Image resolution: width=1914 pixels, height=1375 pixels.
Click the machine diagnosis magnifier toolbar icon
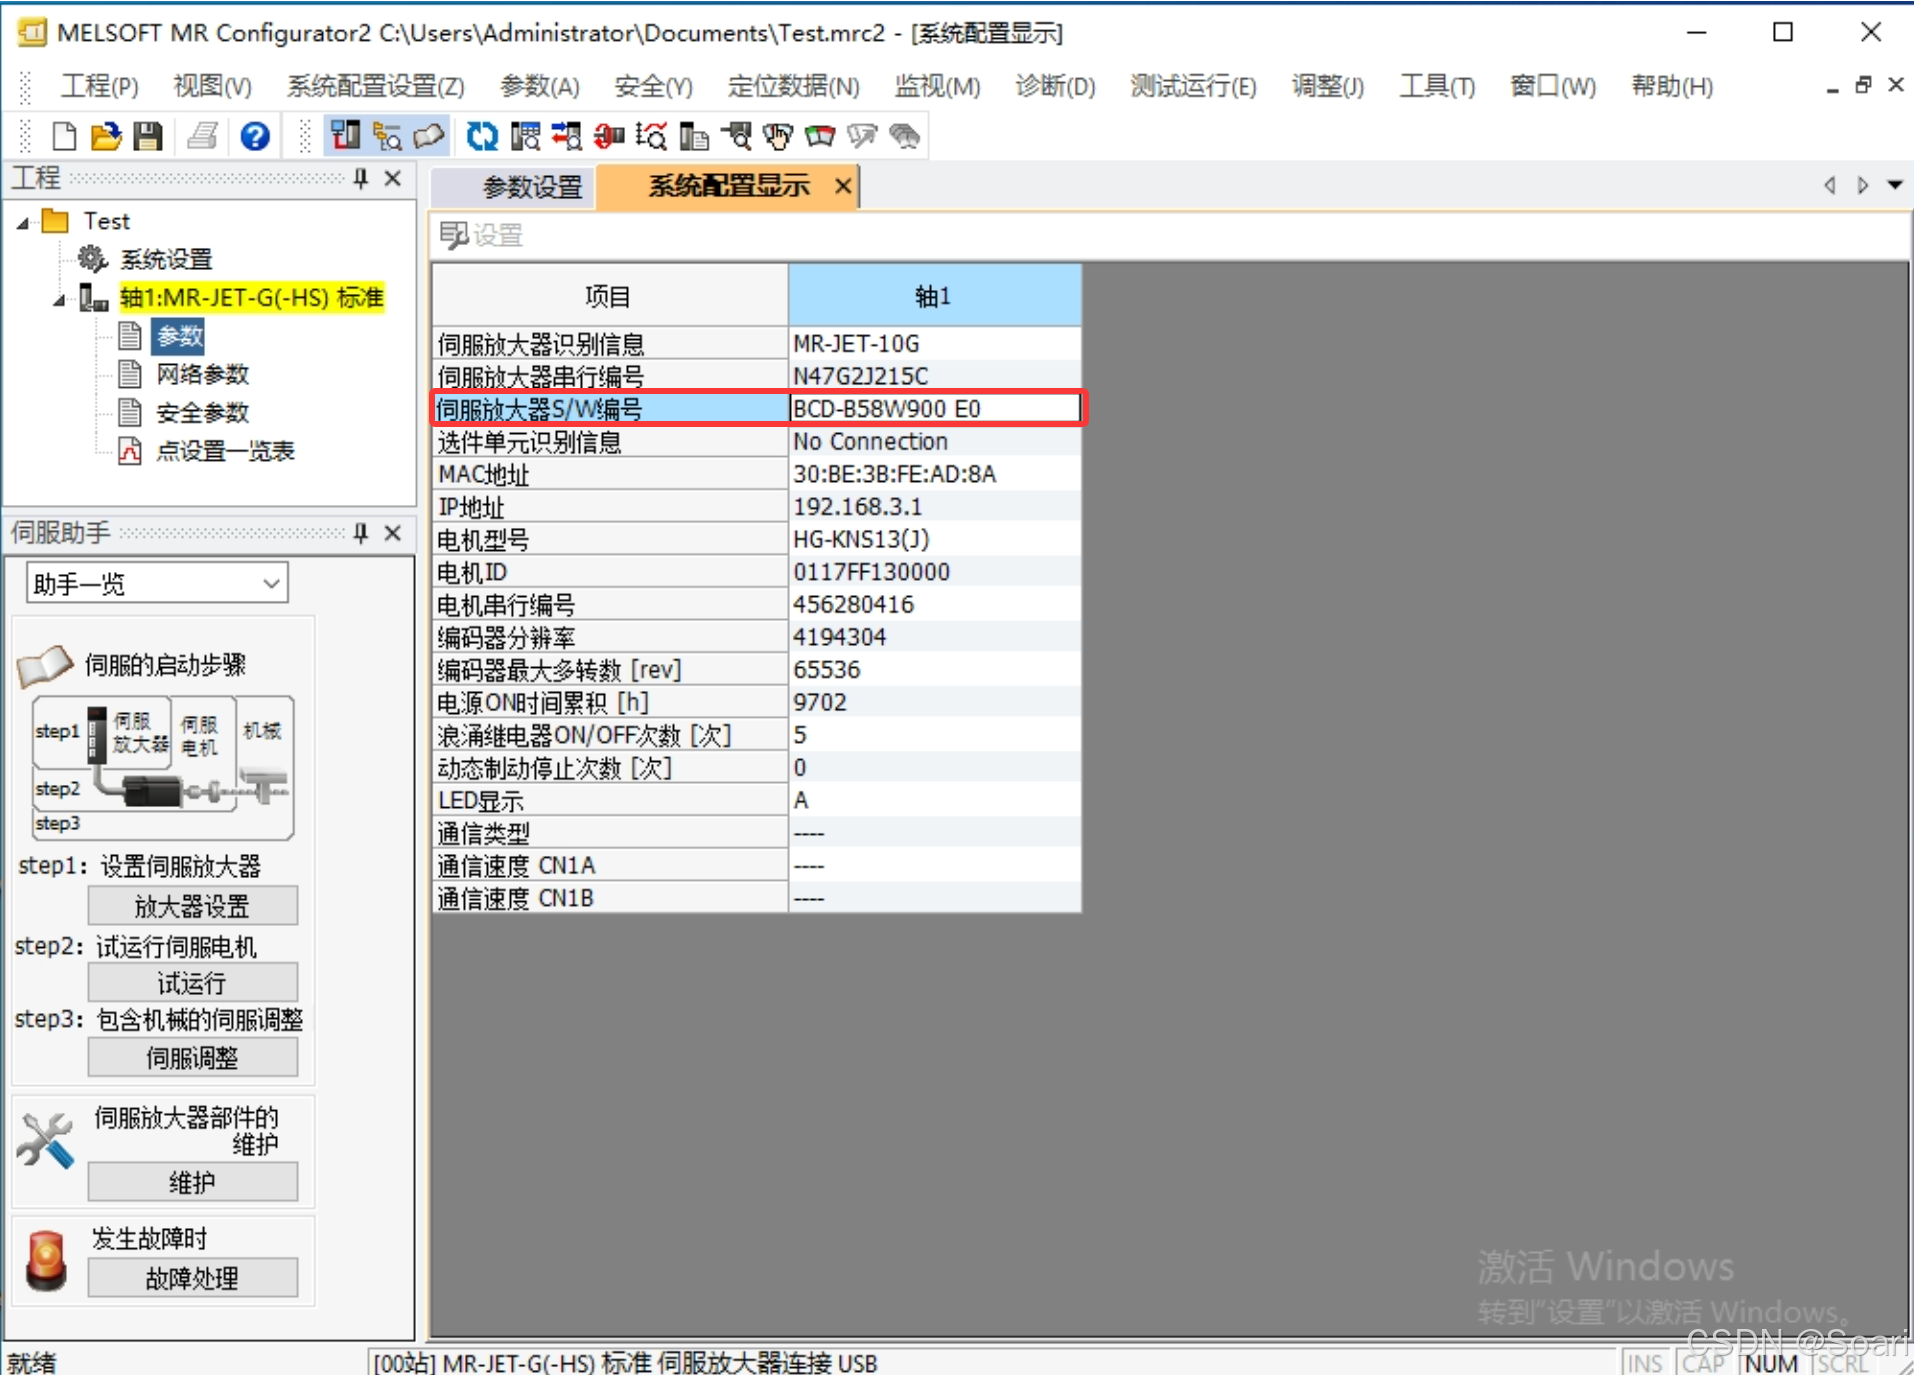click(735, 136)
